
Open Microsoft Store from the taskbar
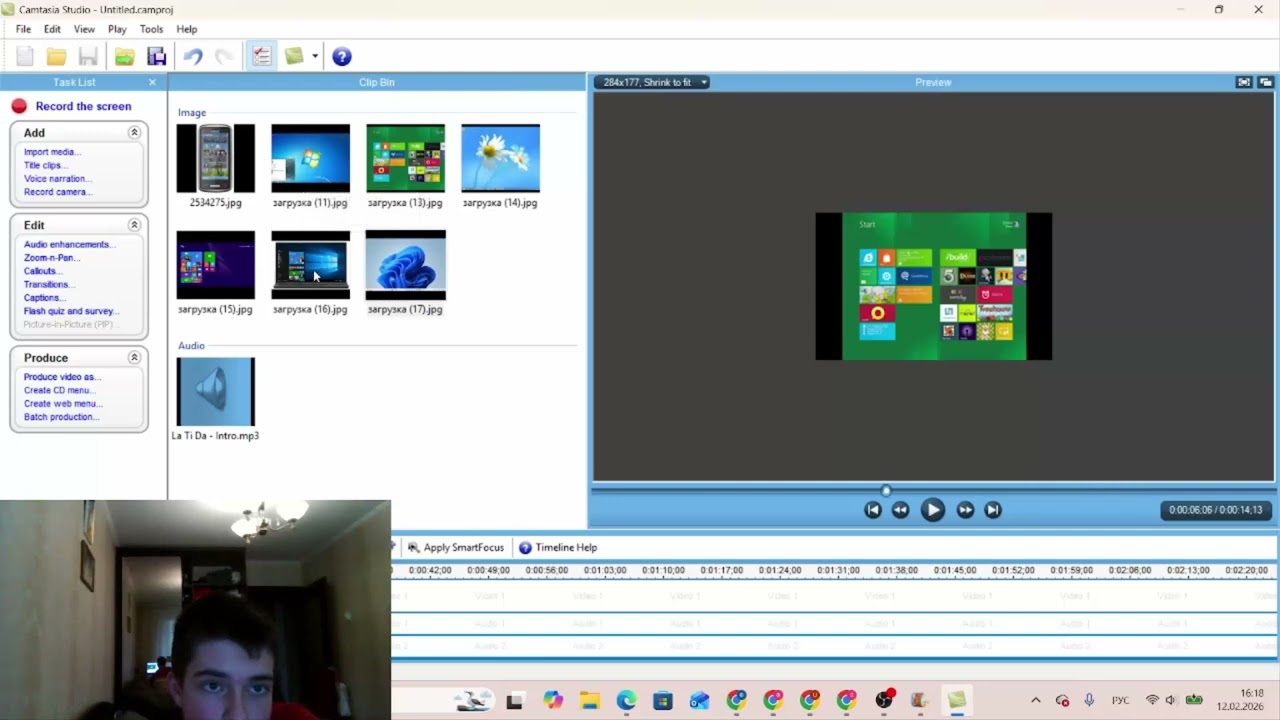pos(663,701)
